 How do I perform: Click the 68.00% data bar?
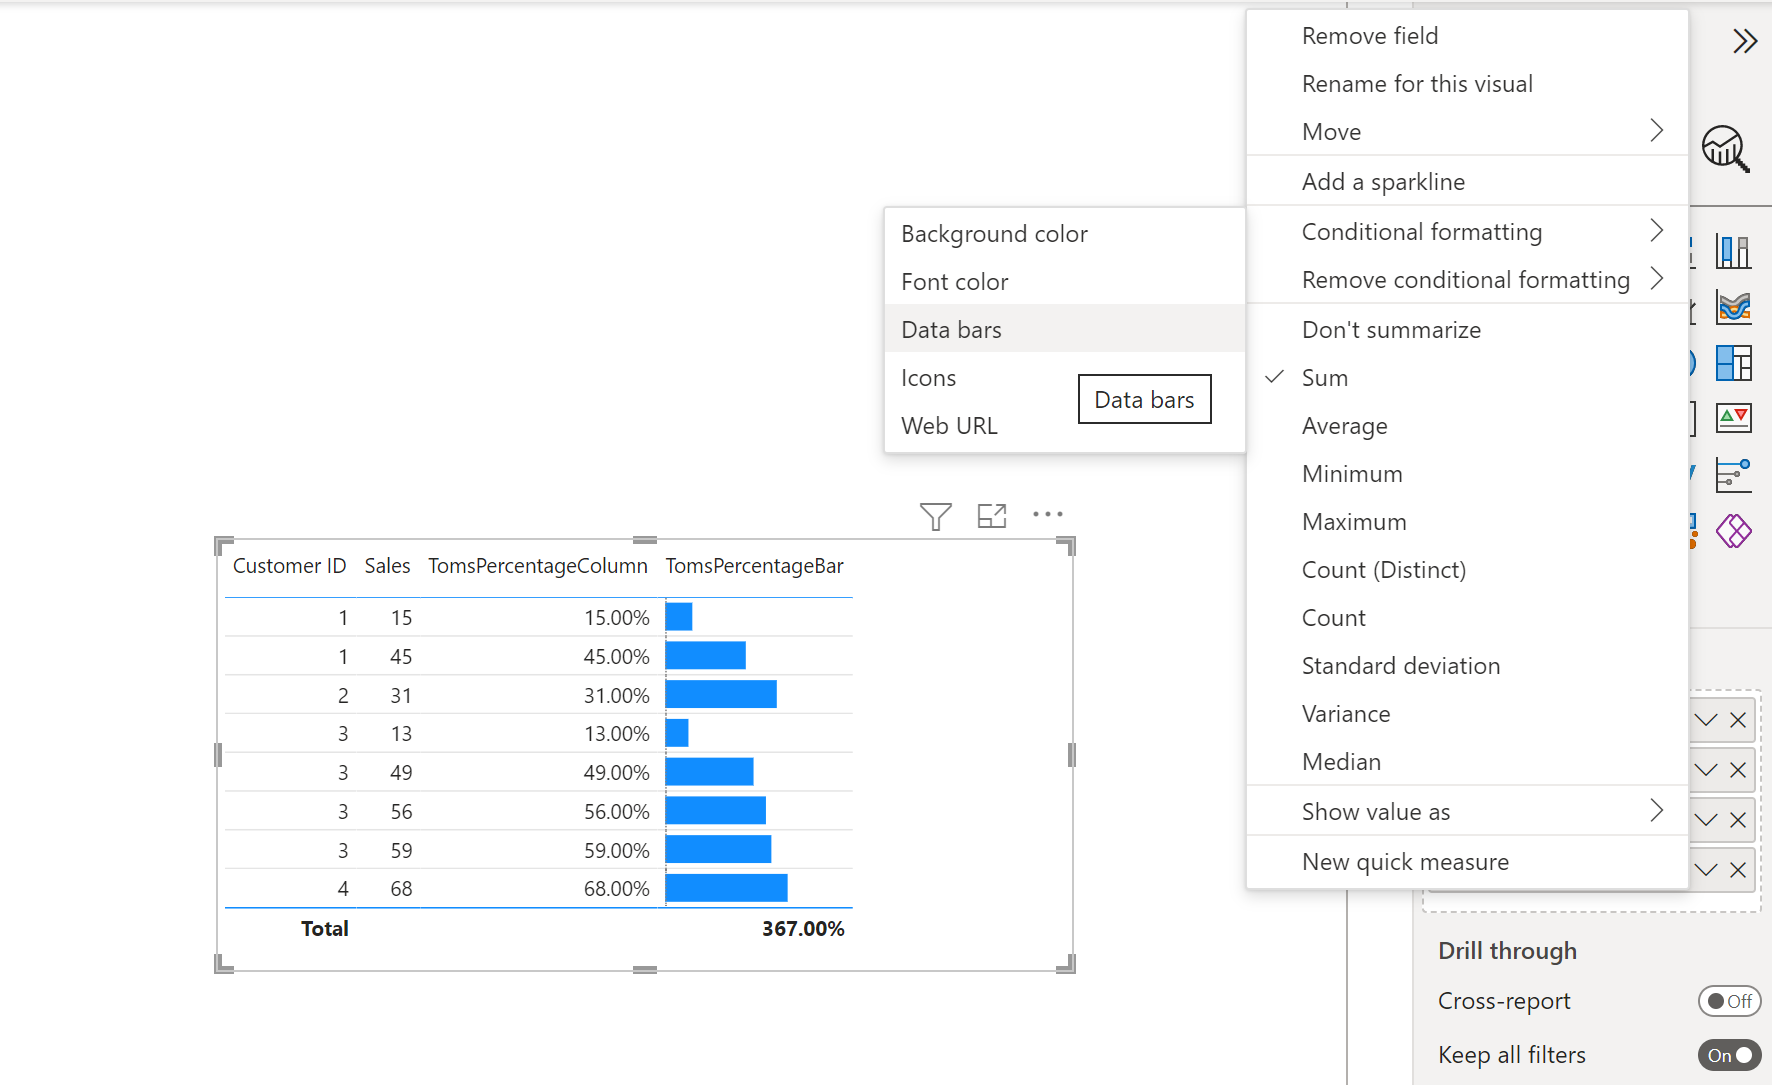726,888
